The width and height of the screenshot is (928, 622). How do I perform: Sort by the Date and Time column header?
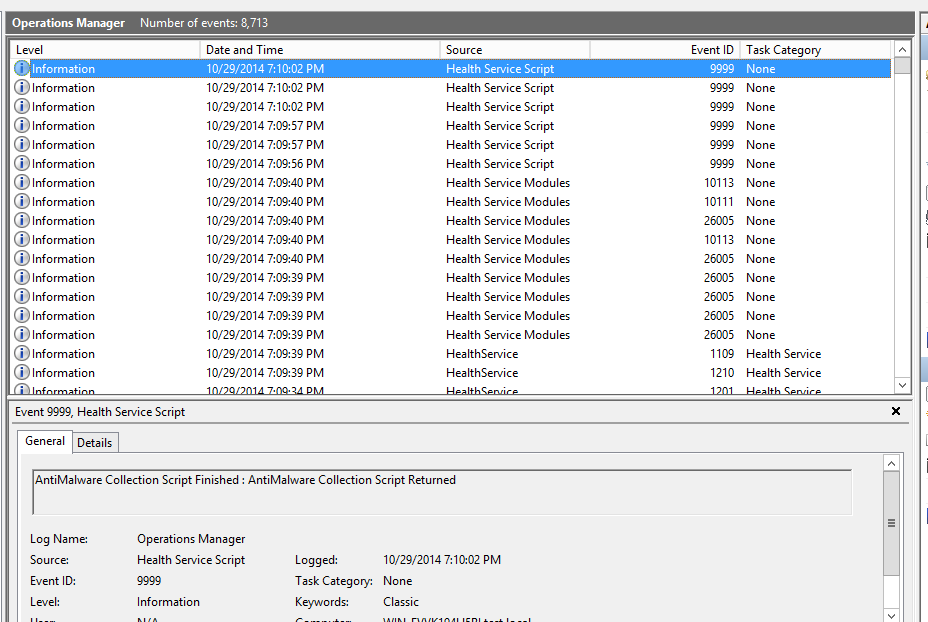pos(320,50)
